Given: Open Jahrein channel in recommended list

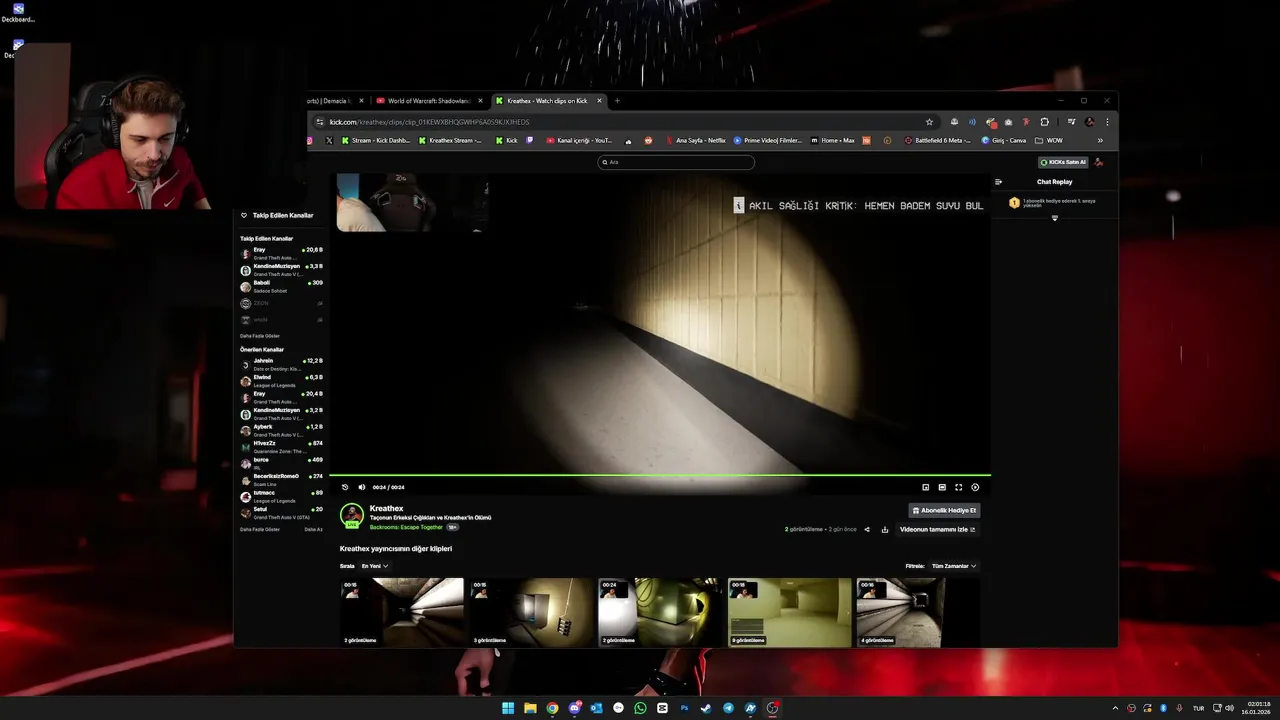Looking at the screenshot, I should click(x=281, y=364).
